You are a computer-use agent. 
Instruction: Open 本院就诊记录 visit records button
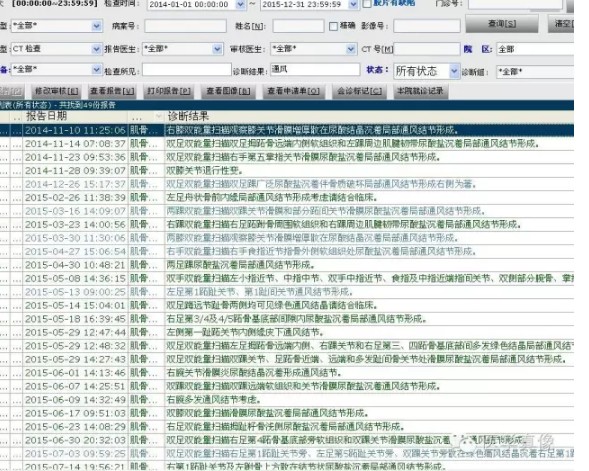coord(420,91)
